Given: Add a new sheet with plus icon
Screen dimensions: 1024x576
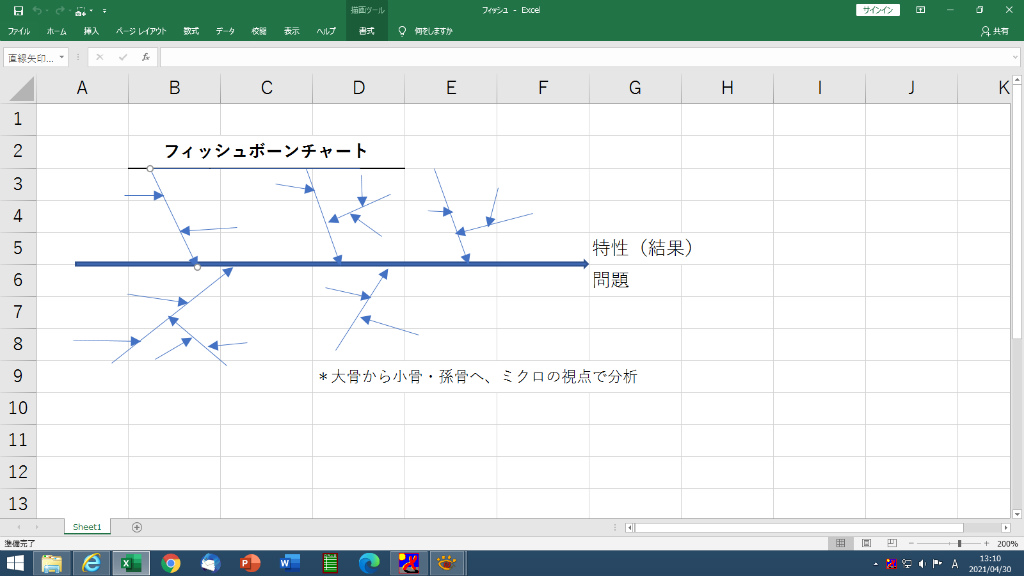Looking at the screenshot, I should [137, 527].
